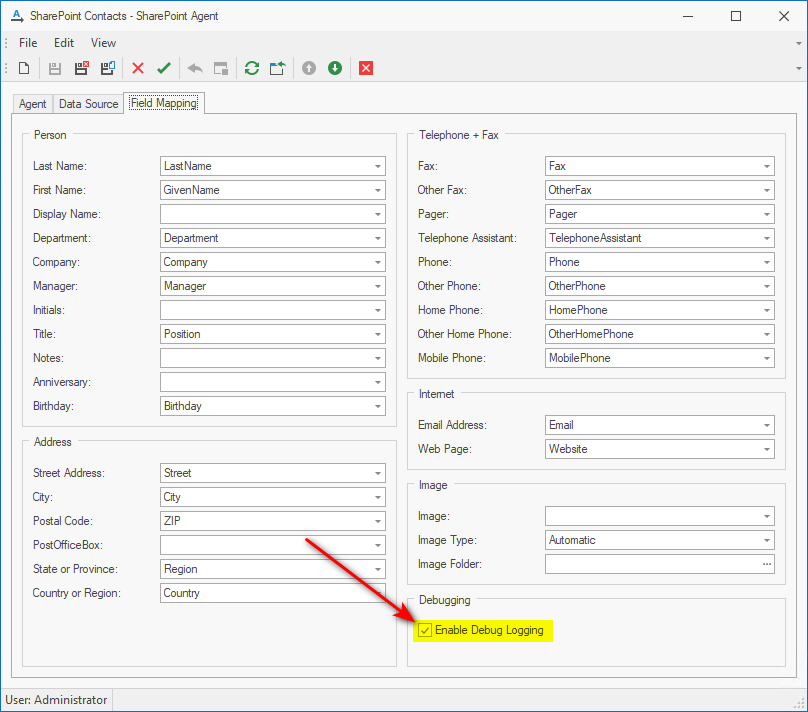Click the grey up arrow circle icon

pyautogui.click(x=309, y=68)
